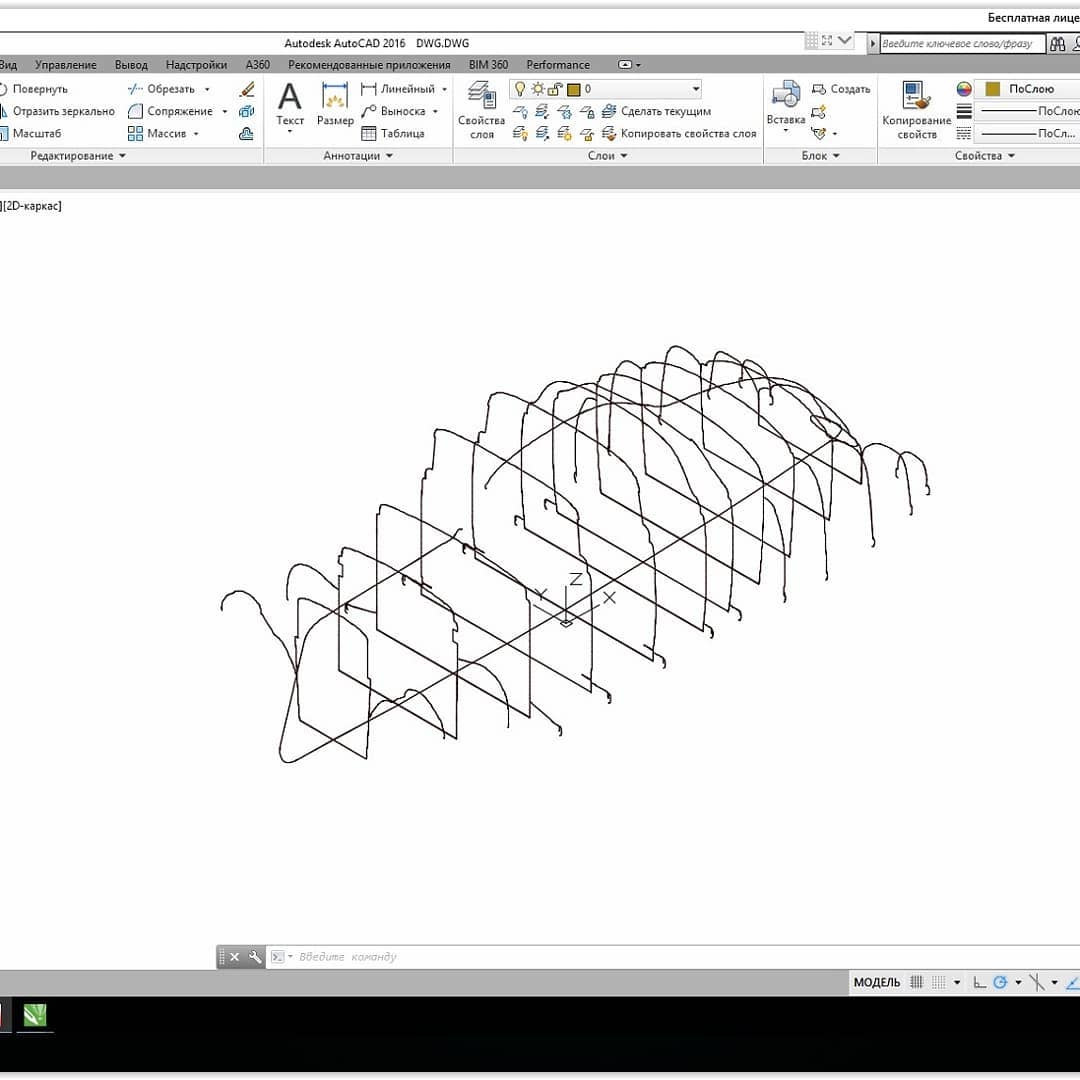1080x1080 pixels.
Task: Toggle polar tracking in status bar
Action: pyautogui.click(x=999, y=982)
